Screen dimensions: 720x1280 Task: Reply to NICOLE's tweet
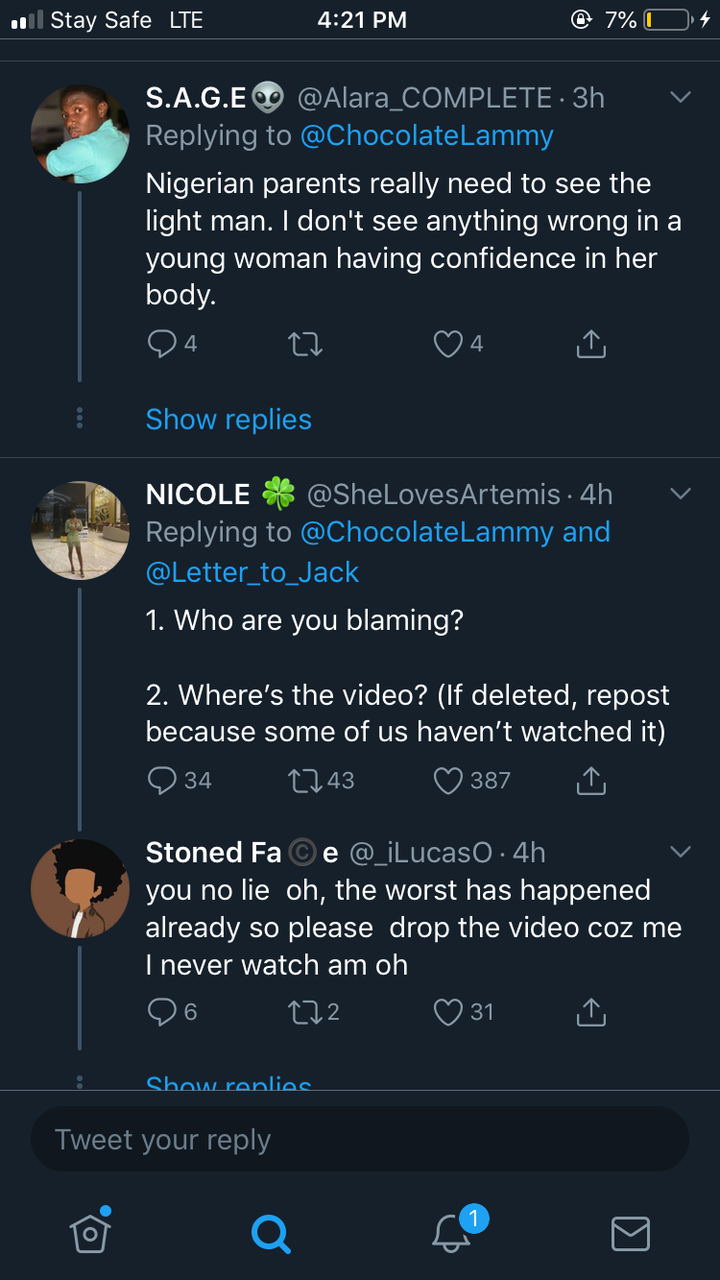point(162,780)
